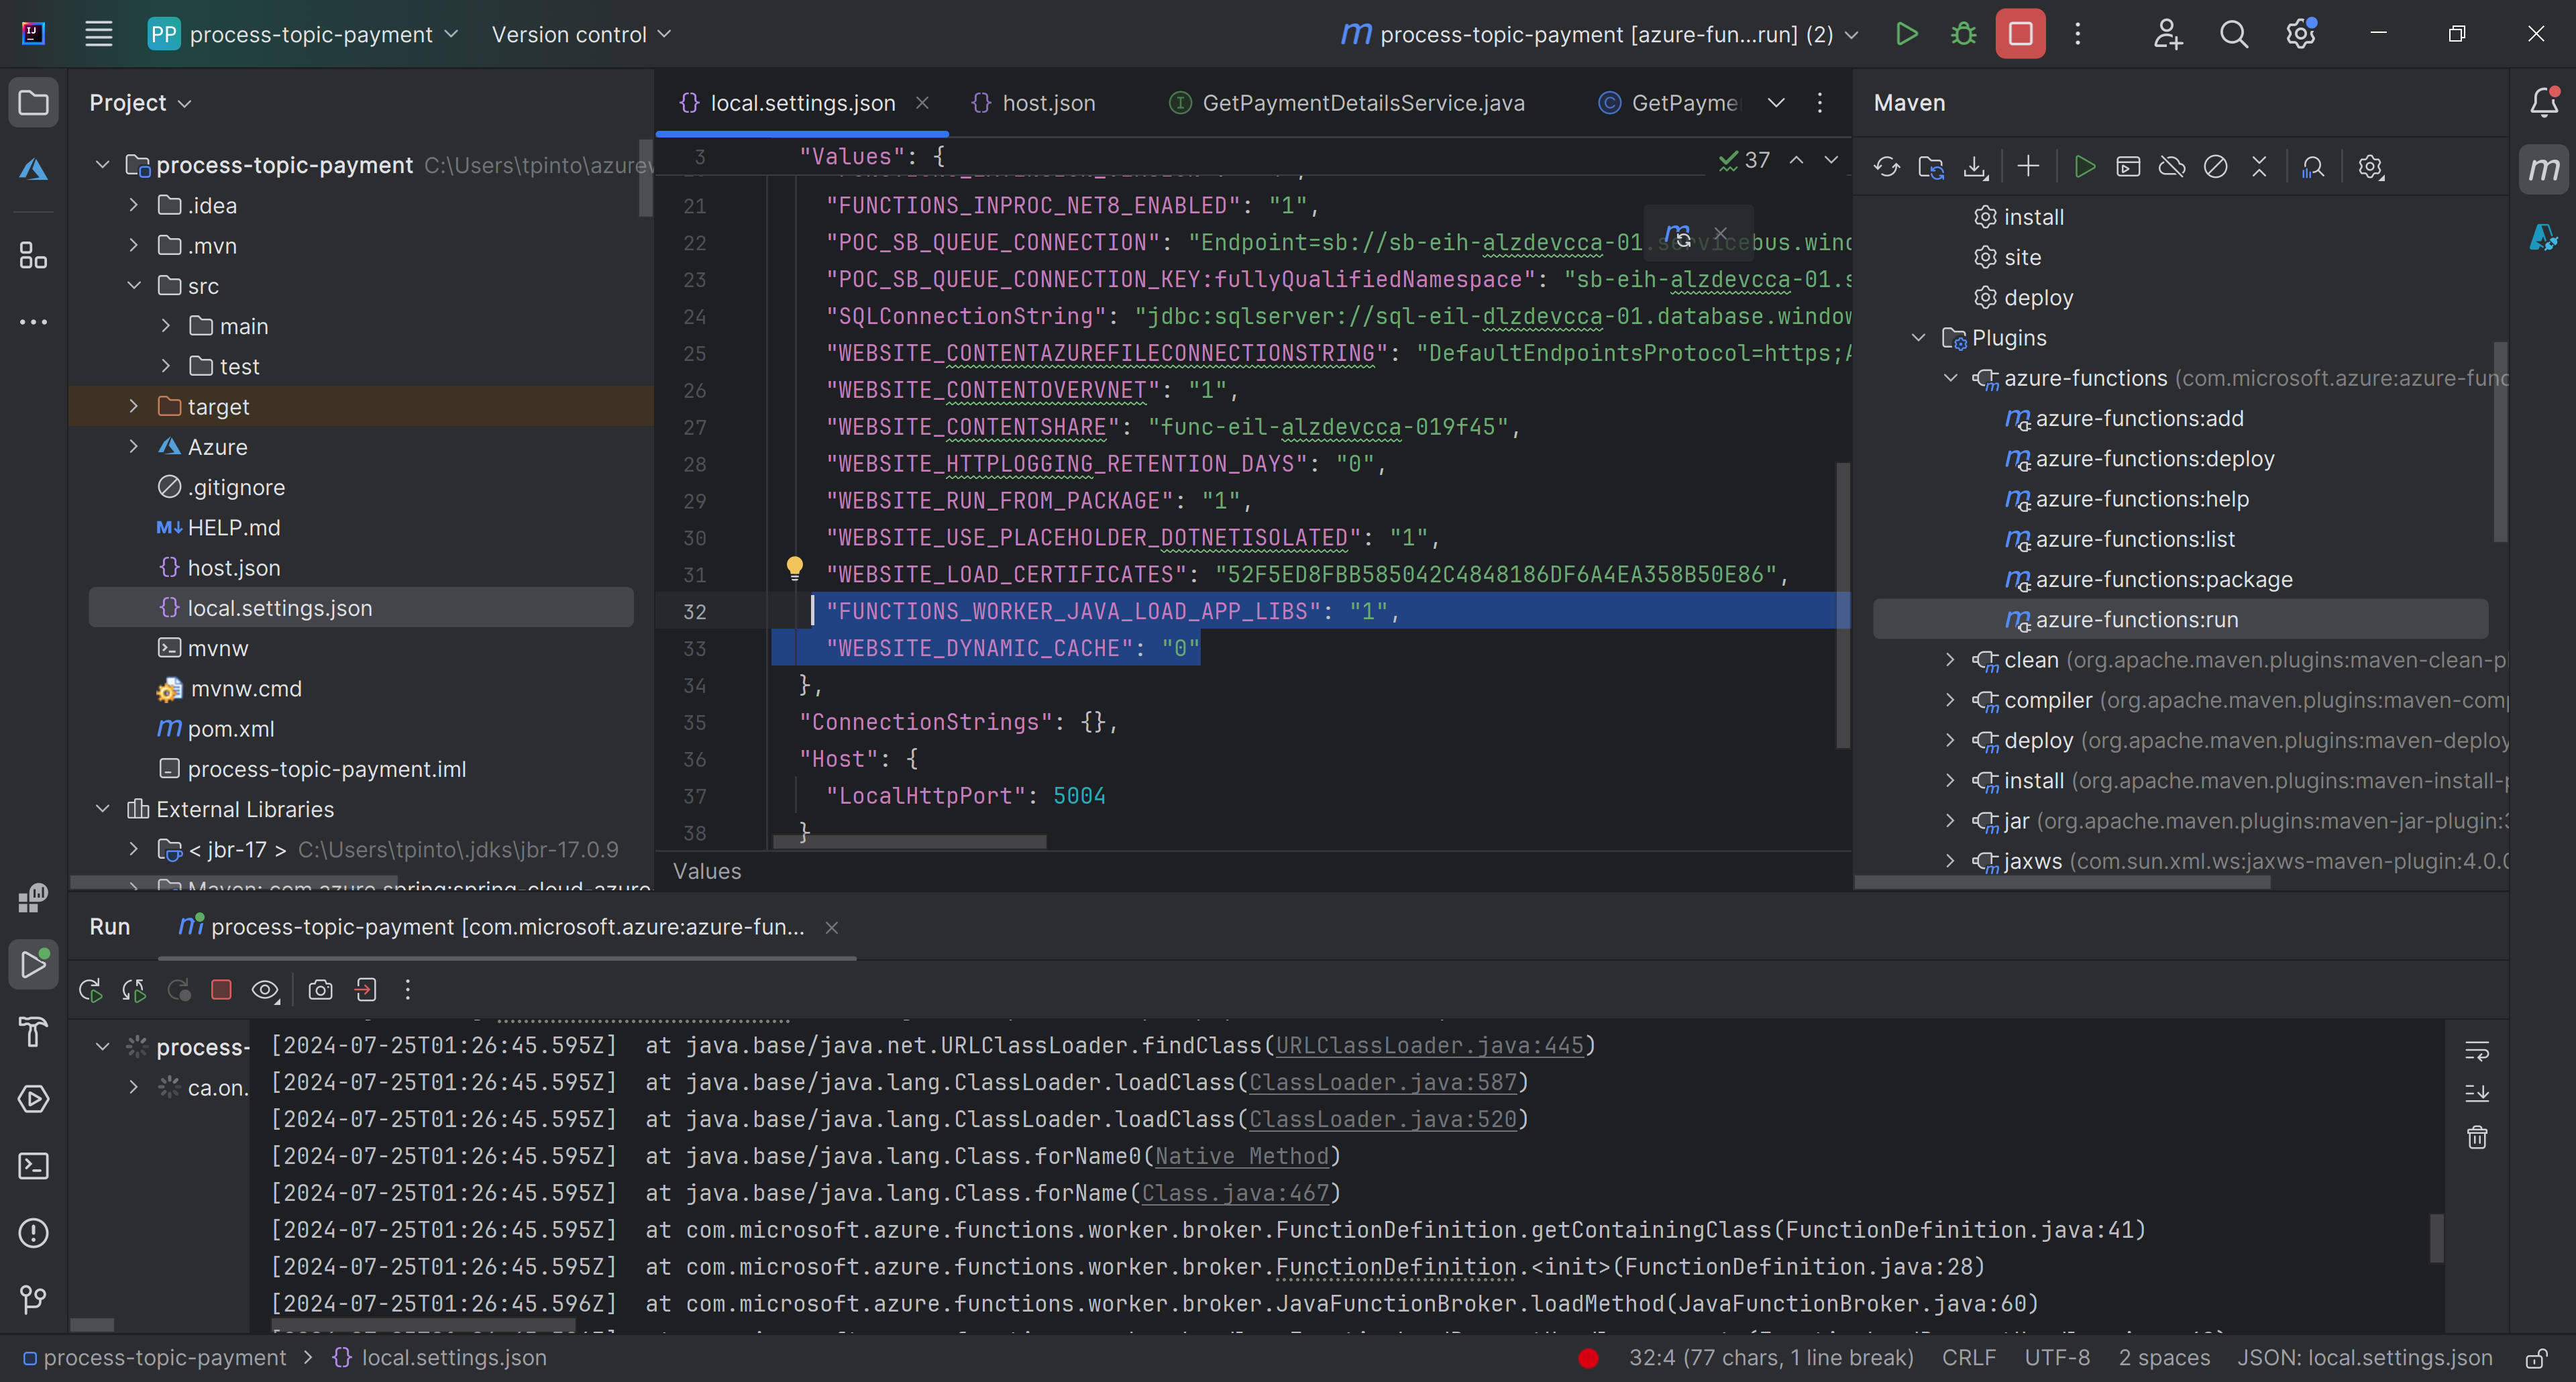Show hidden editor tabs dropdown
This screenshot has width=2576, height=1382.
point(1776,102)
